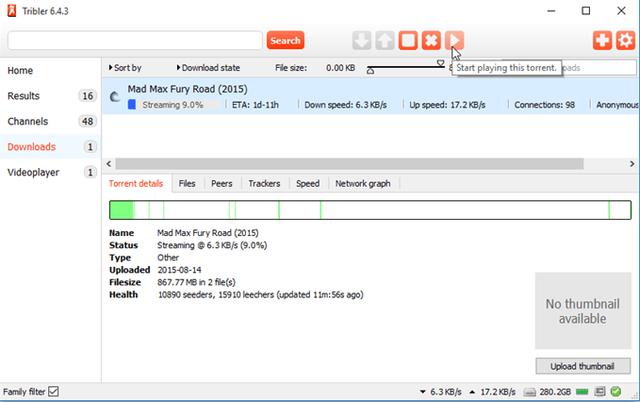Switch to the Files tab
This screenshot has height=402, width=640.
187,184
